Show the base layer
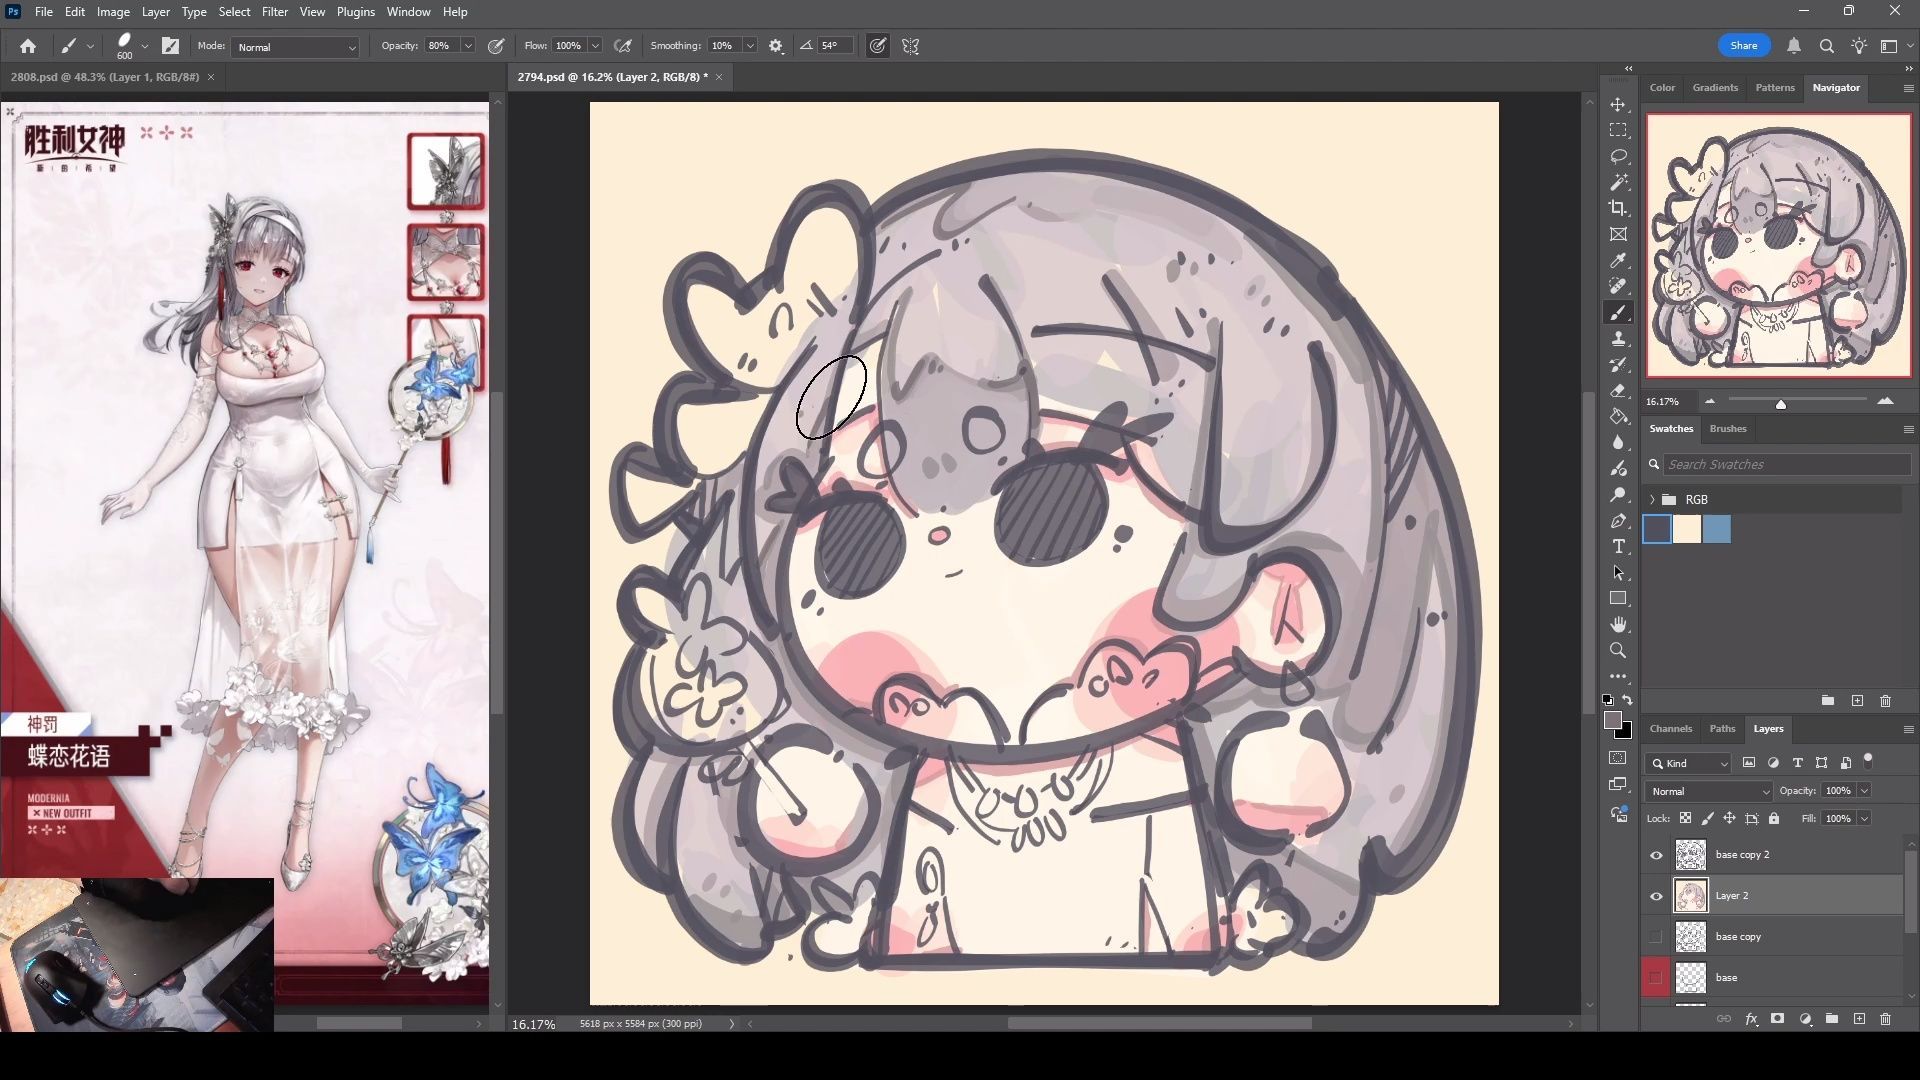Viewport: 1920px width, 1080px height. coord(1656,978)
